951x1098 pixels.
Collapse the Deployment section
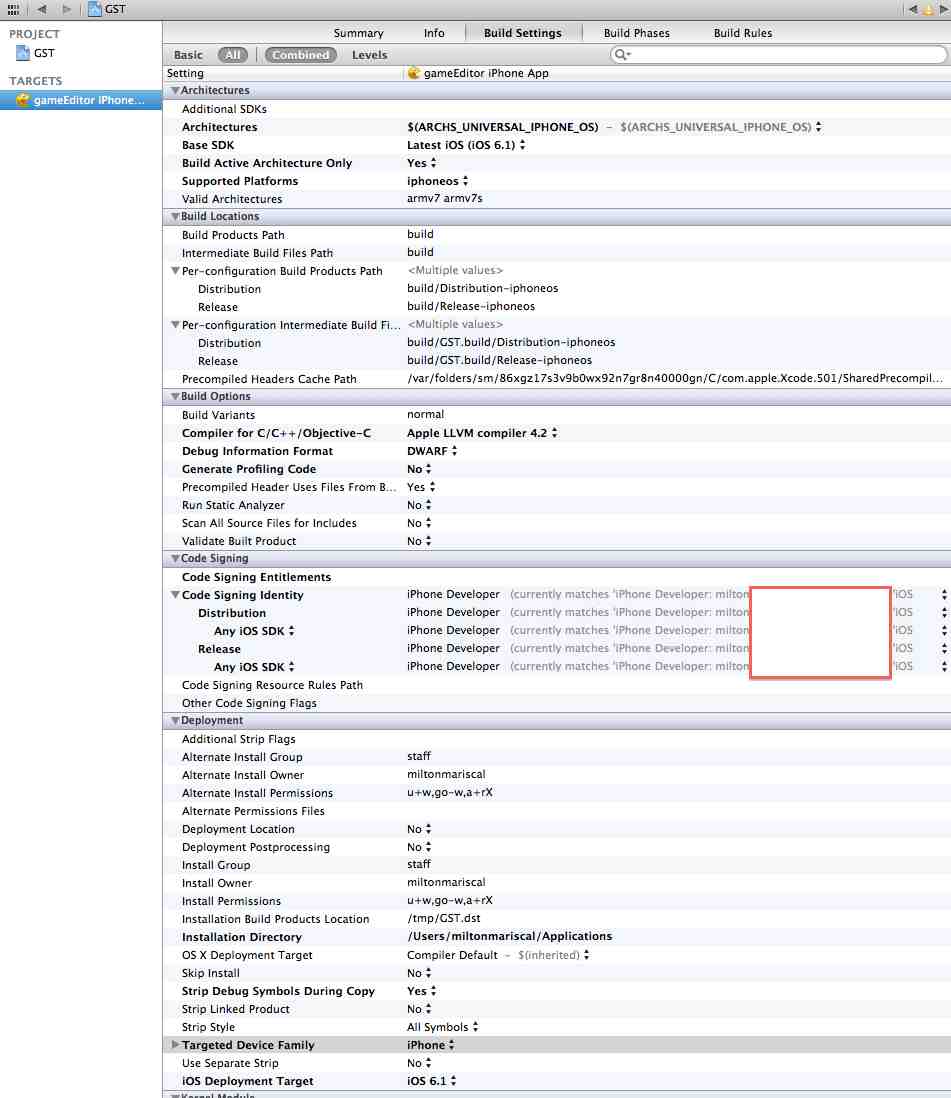(175, 721)
